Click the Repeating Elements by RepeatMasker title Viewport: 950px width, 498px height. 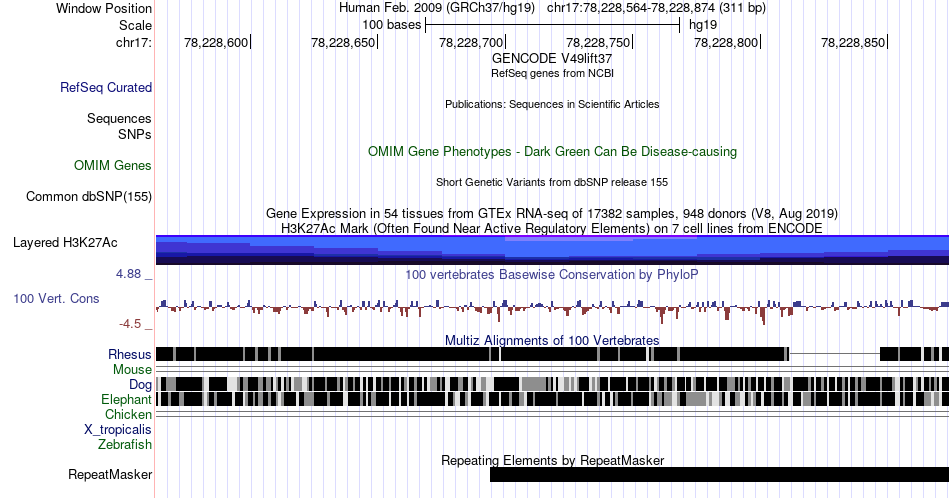click(x=553, y=460)
